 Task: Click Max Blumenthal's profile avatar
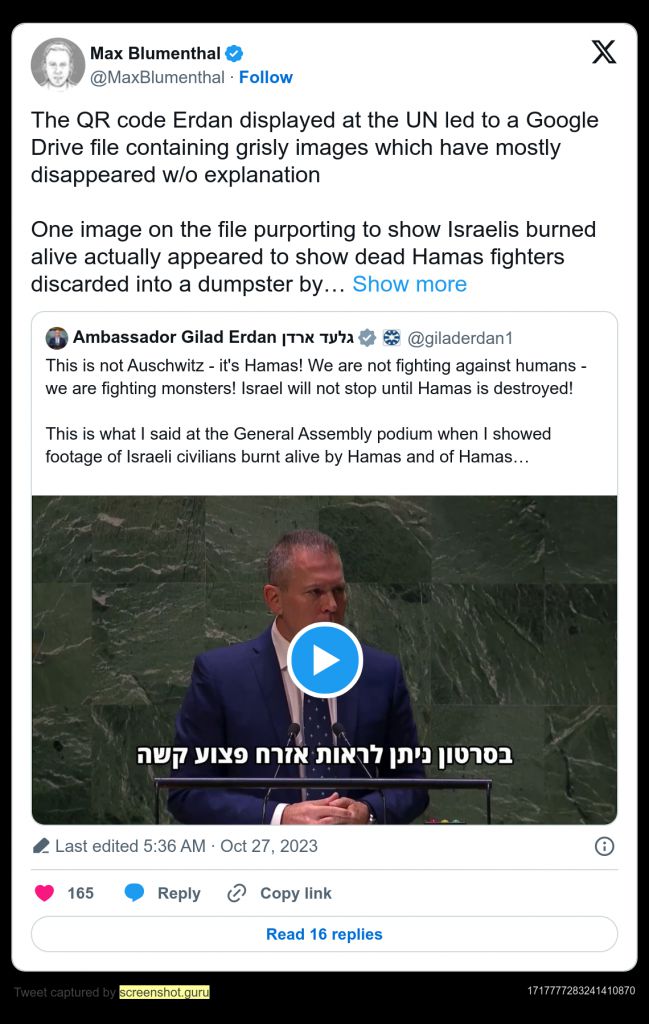[x=57, y=65]
